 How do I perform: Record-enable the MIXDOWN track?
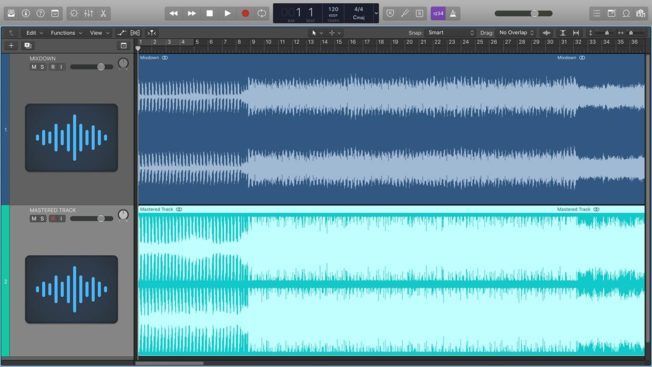[x=53, y=67]
